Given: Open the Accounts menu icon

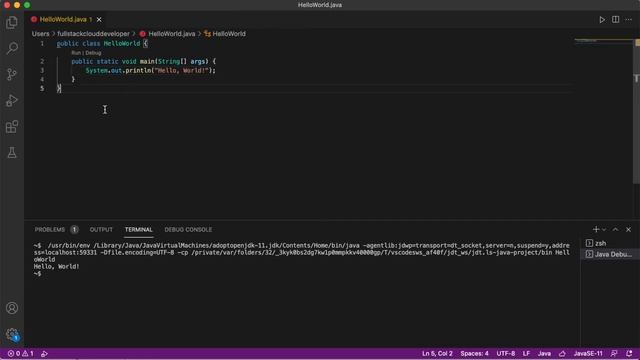Looking at the screenshot, I should coord(12,308).
